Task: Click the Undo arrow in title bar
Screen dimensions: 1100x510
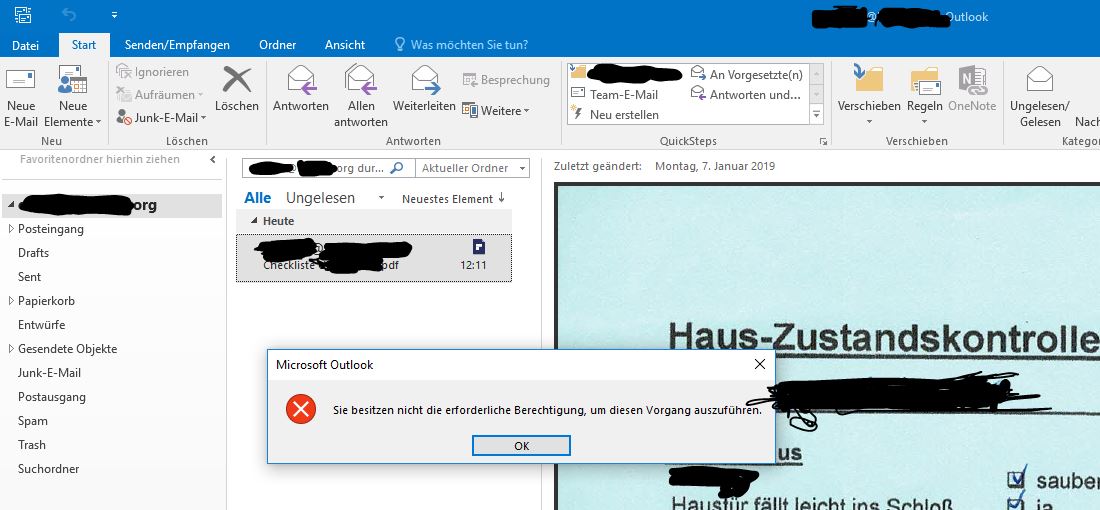Action: pos(69,15)
